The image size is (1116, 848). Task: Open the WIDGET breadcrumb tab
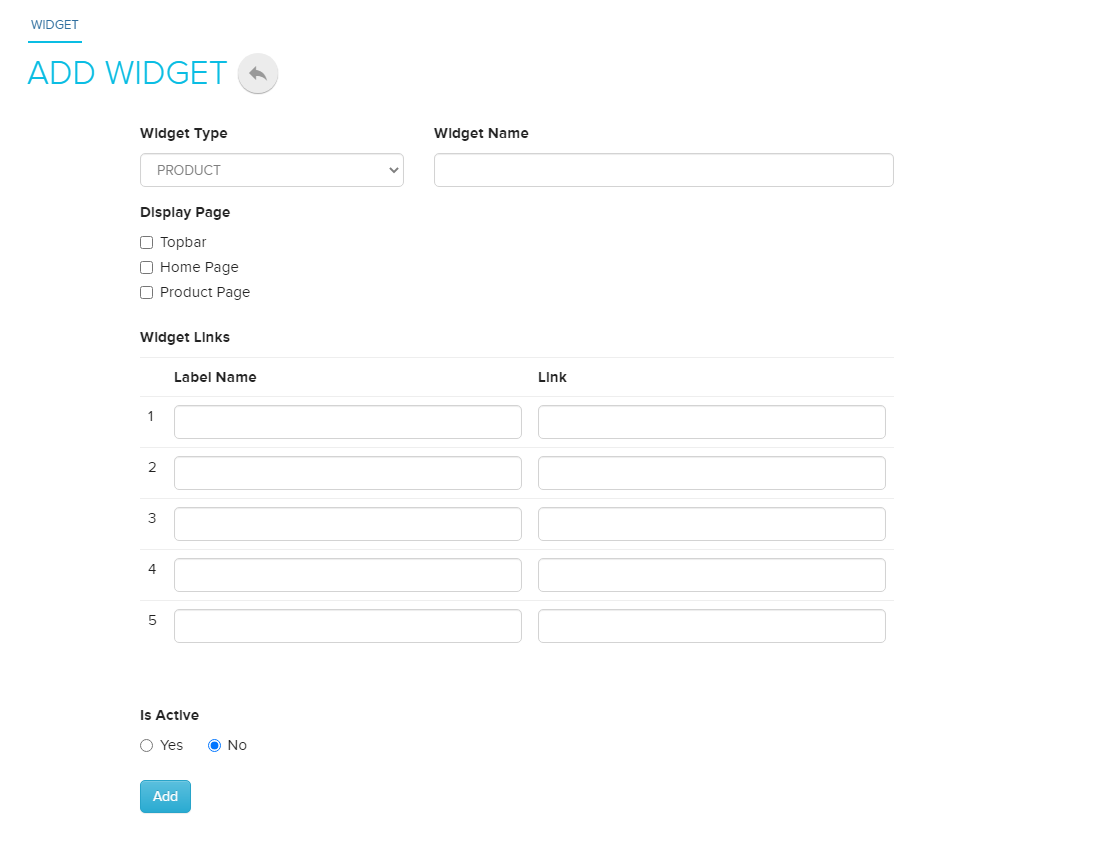(x=55, y=25)
